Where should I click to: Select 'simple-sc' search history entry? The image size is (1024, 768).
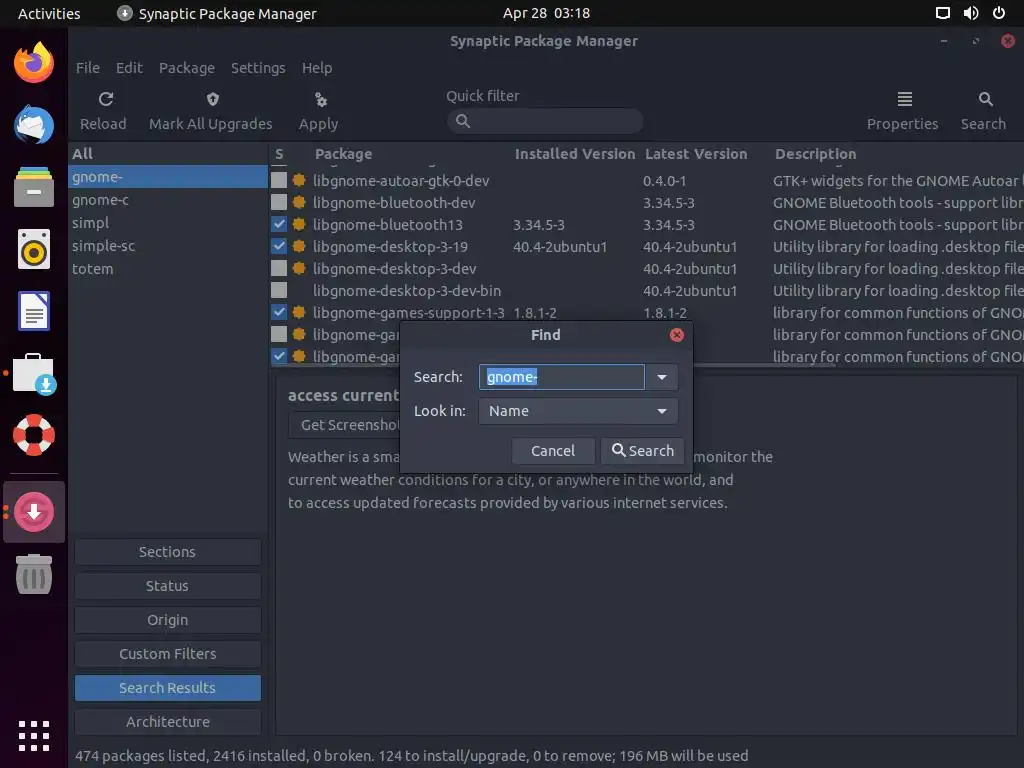pyautogui.click(x=168, y=246)
